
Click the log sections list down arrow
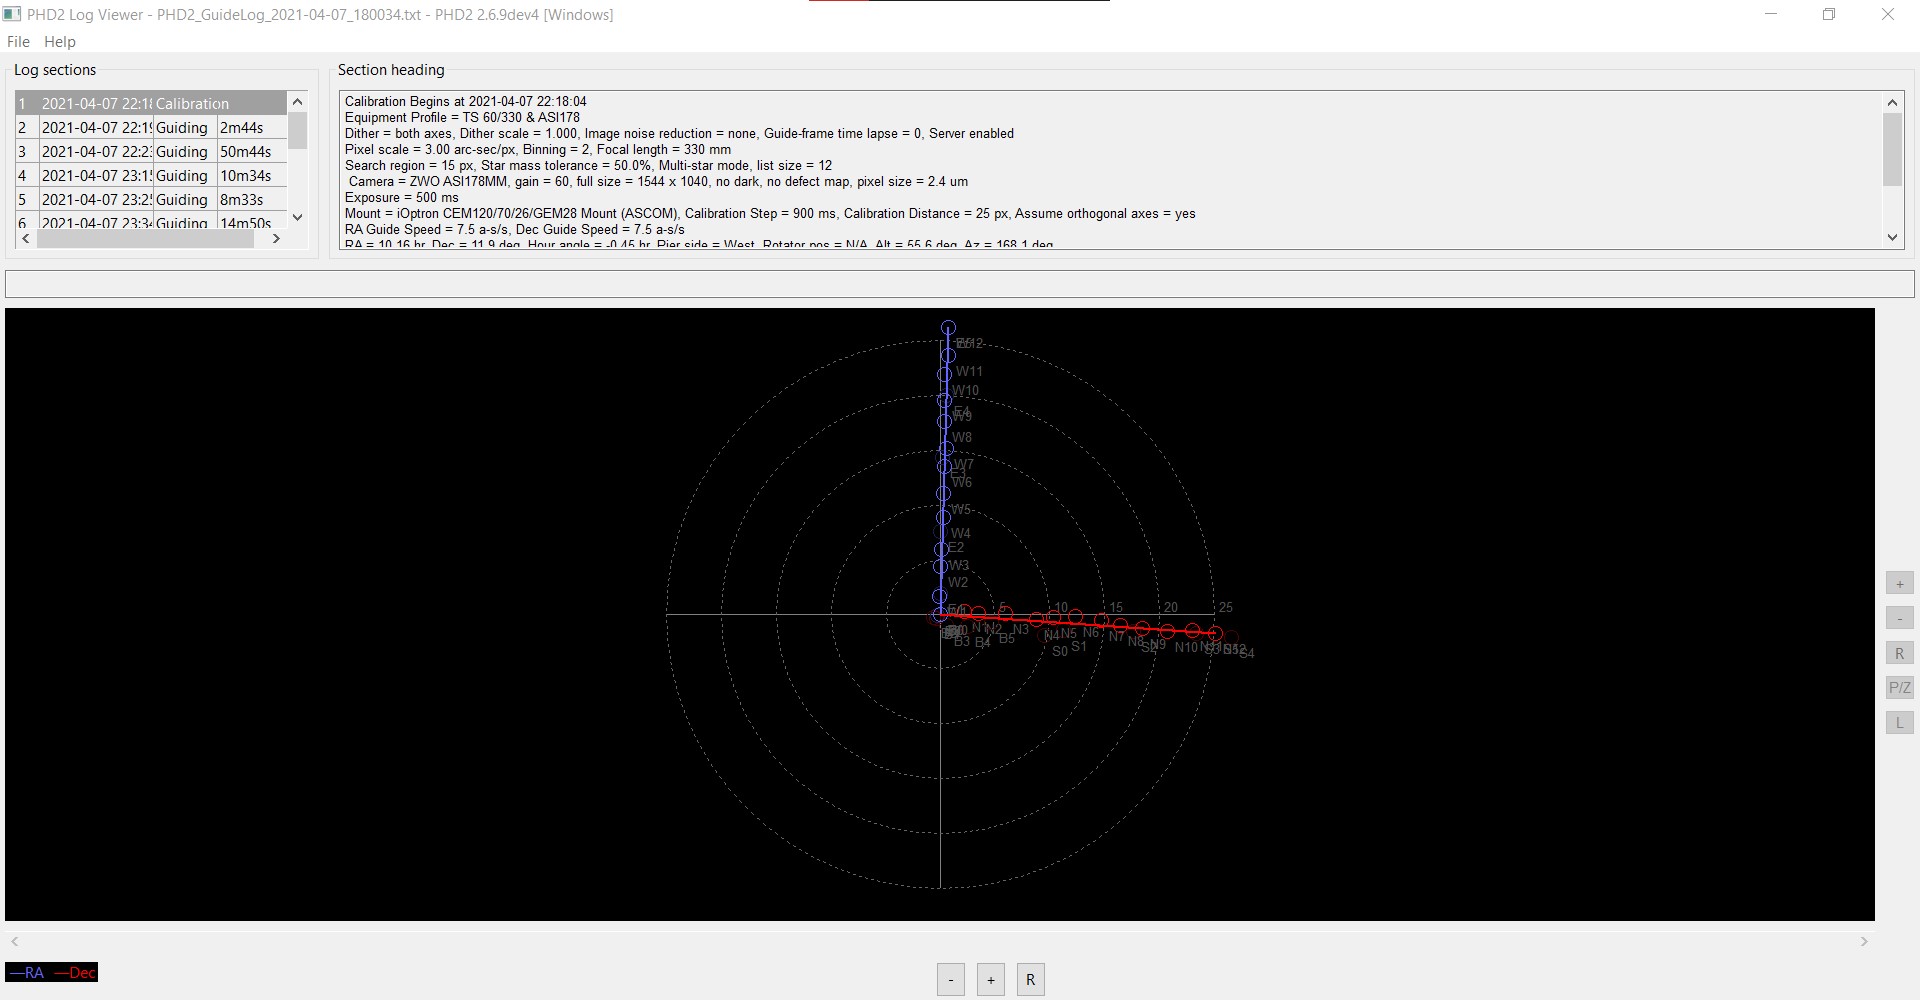pyautogui.click(x=297, y=218)
